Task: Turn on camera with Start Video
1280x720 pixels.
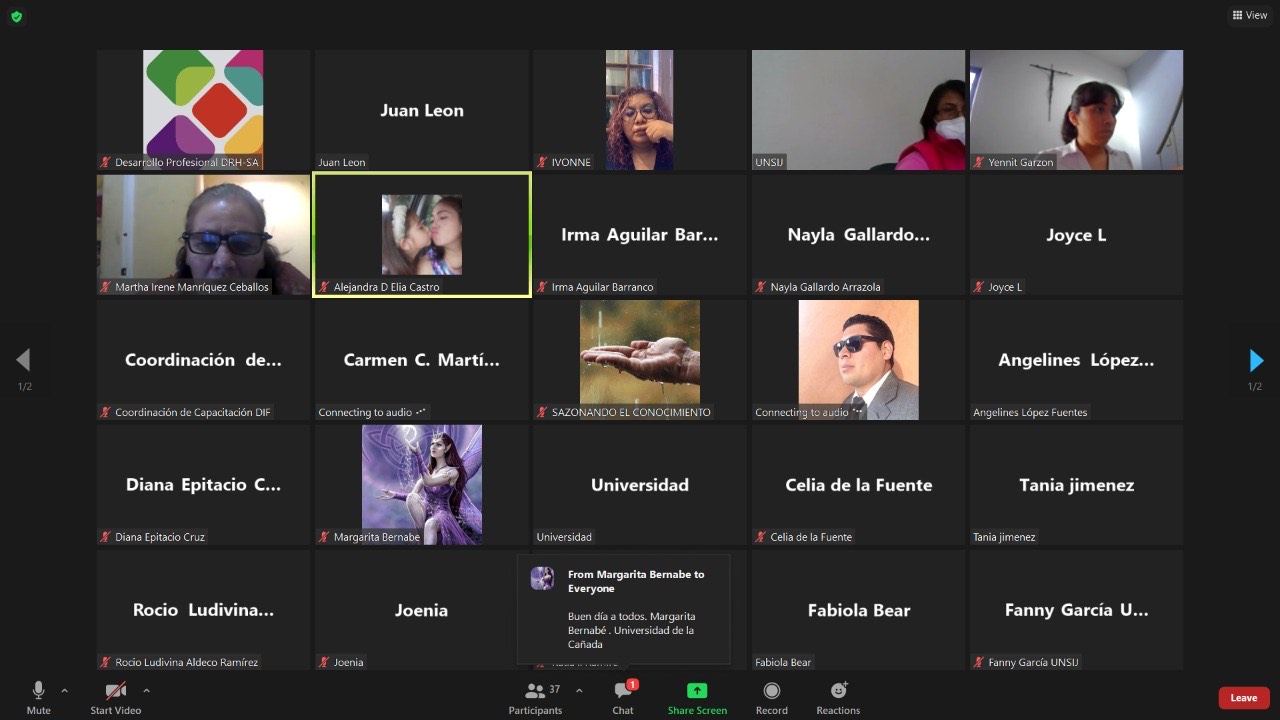Action: [x=115, y=691]
